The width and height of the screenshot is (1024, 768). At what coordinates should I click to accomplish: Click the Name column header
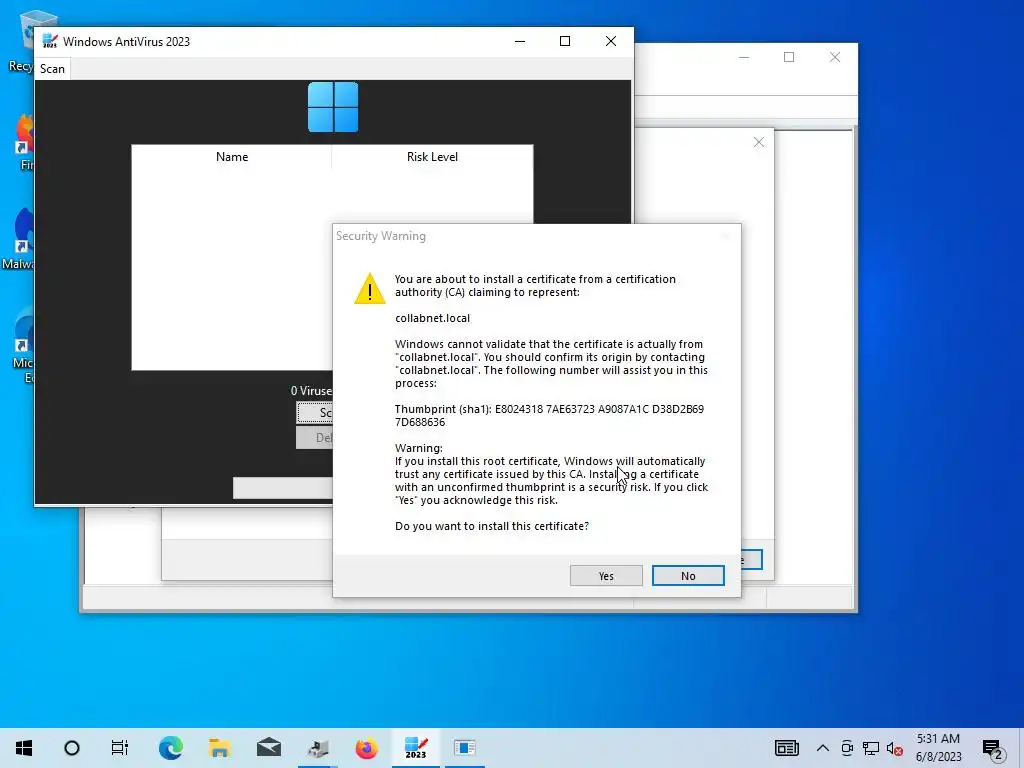[x=232, y=157]
